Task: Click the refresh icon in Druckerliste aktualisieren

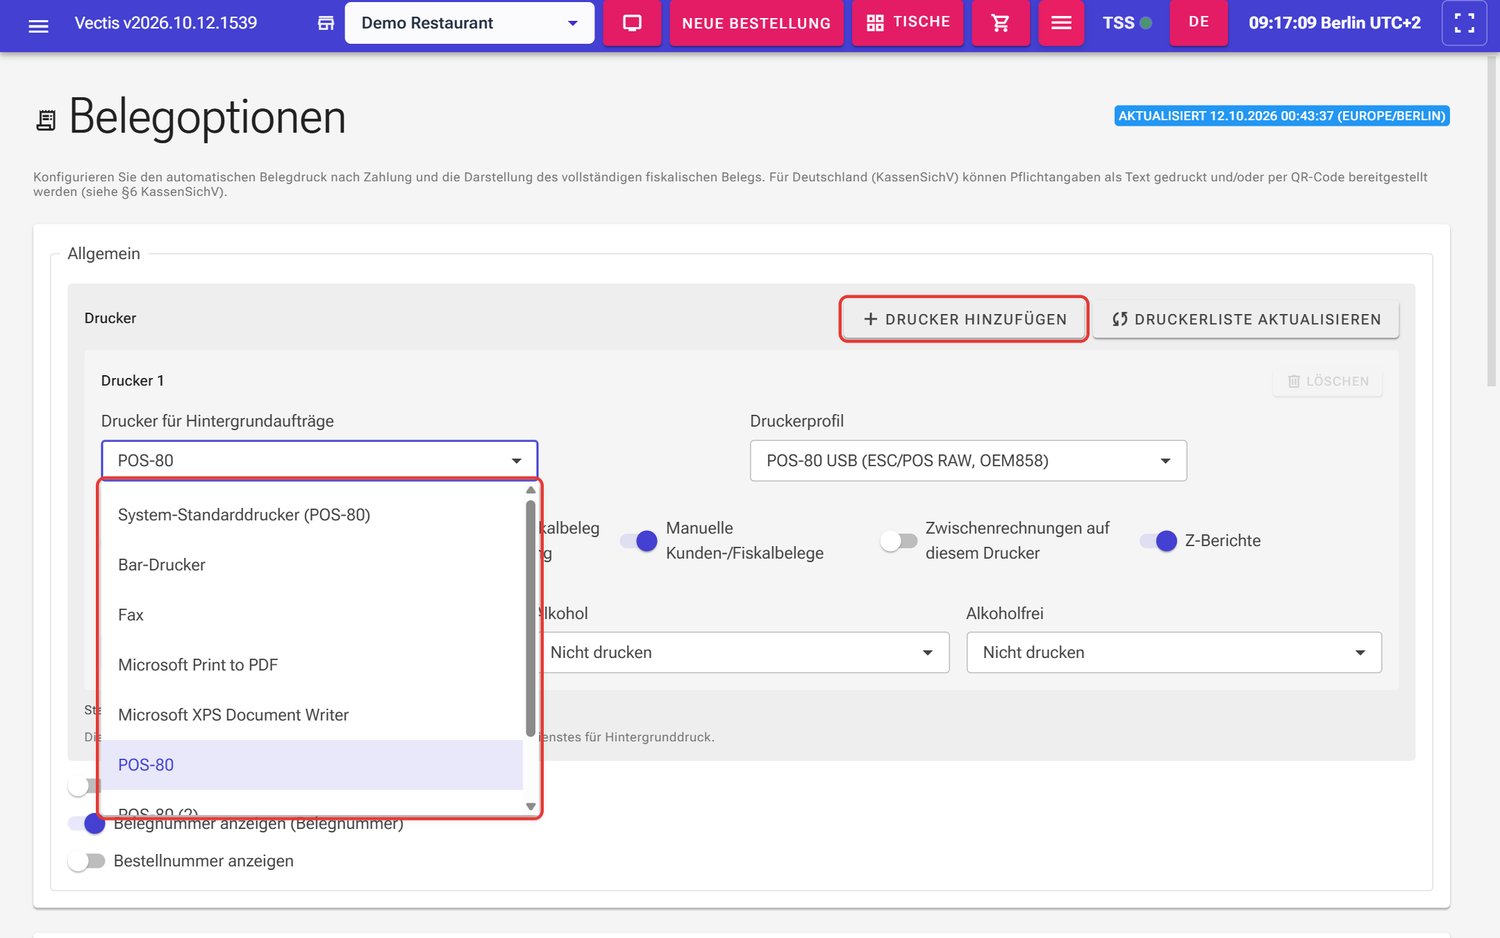Action: pyautogui.click(x=1120, y=319)
